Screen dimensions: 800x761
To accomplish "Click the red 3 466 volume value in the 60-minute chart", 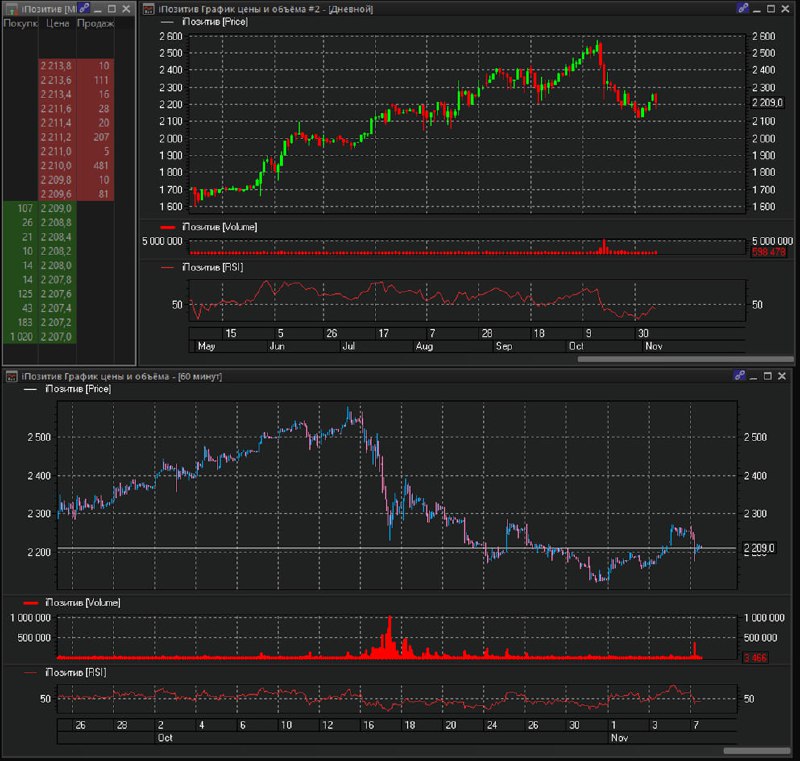I will pyautogui.click(x=755, y=658).
